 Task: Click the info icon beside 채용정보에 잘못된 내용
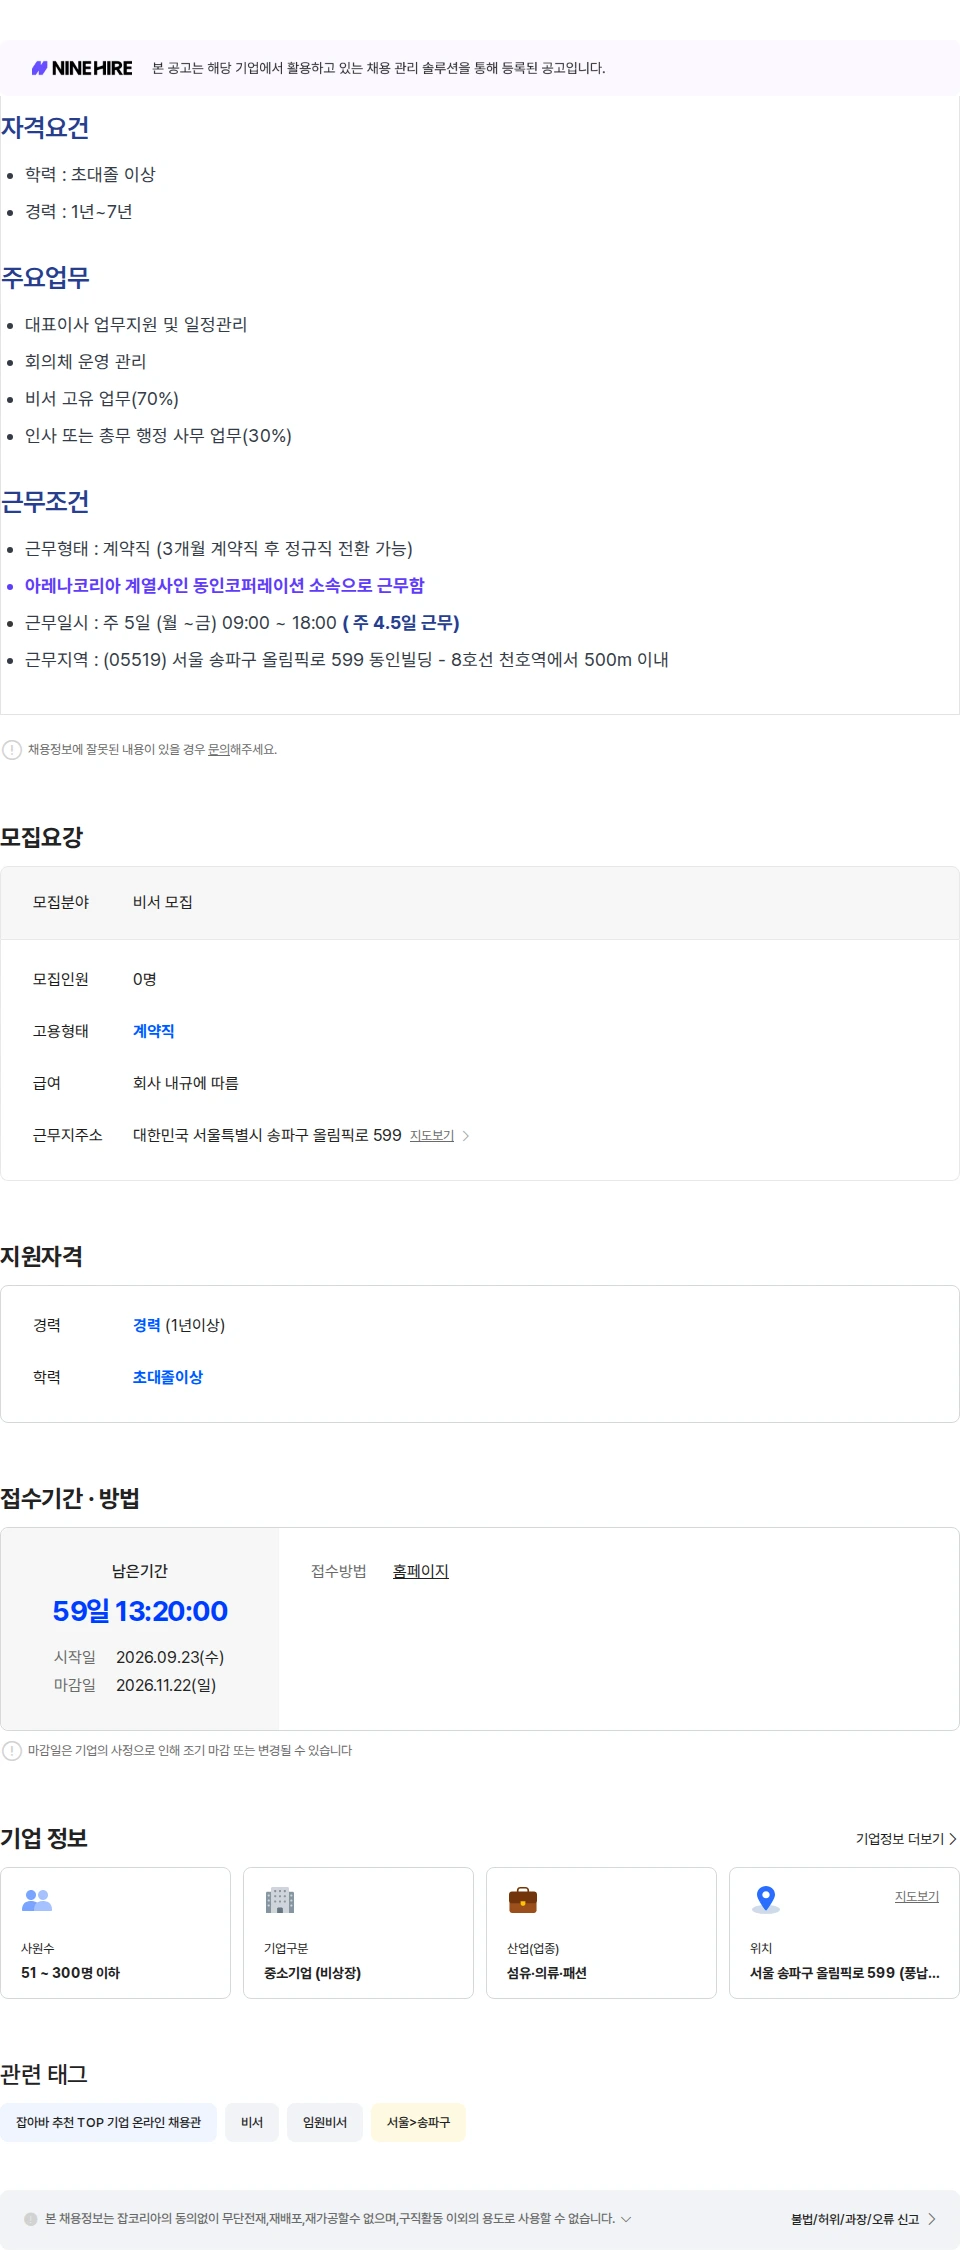point(12,750)
